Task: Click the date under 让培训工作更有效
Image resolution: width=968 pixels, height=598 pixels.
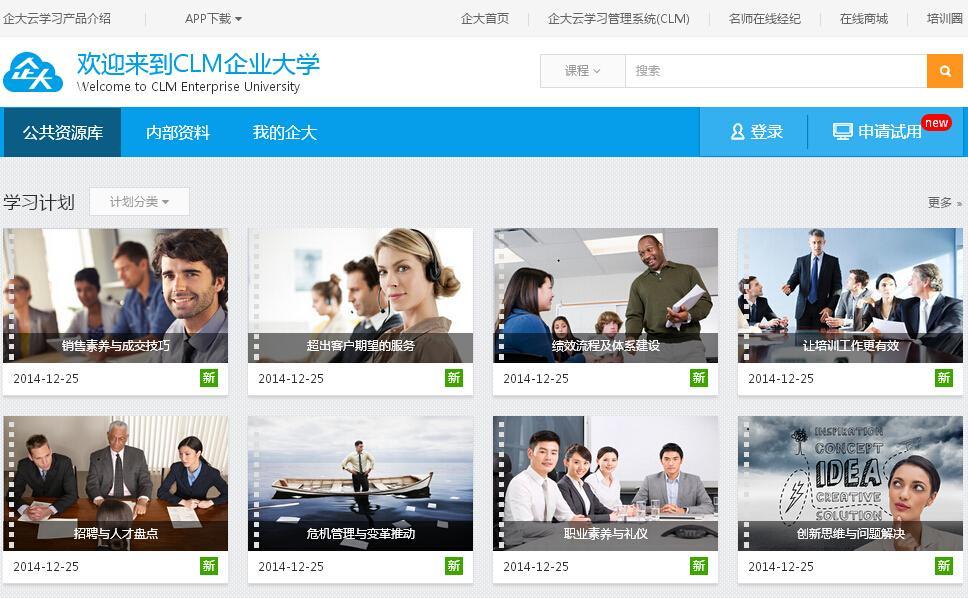Action: point(782,379)
